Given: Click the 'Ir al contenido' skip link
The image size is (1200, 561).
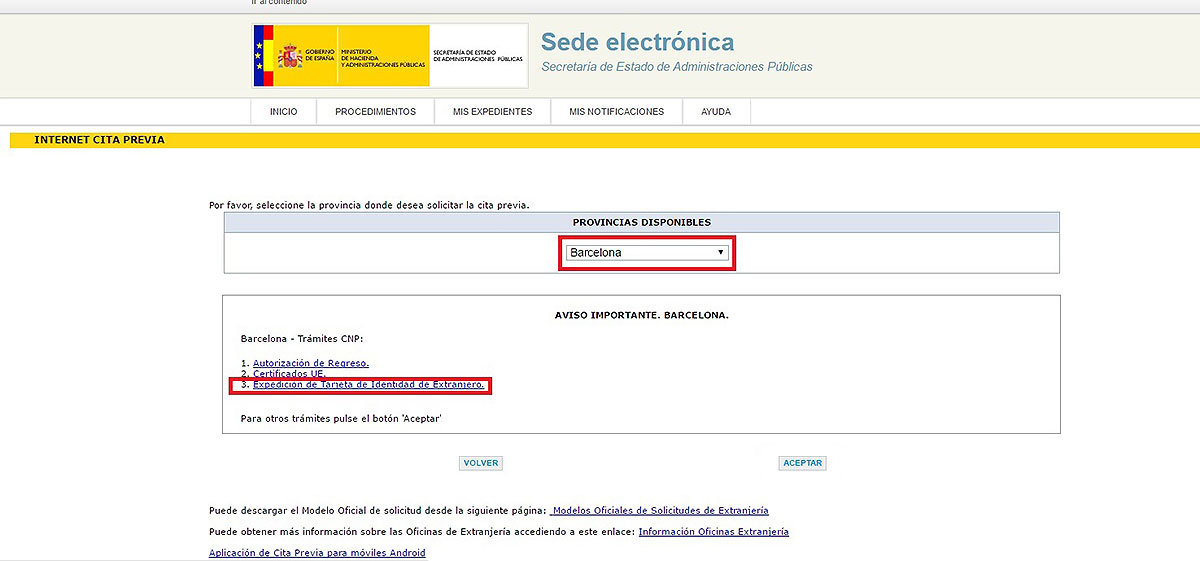Looking at the screenshot, I should (279, 3).
